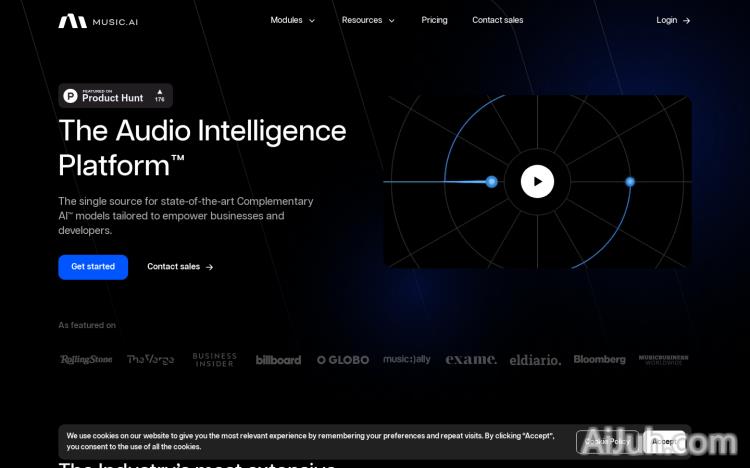Click the Music.AI logo
The height and width of the screenshot is (468, 750).
coord(98,21)
